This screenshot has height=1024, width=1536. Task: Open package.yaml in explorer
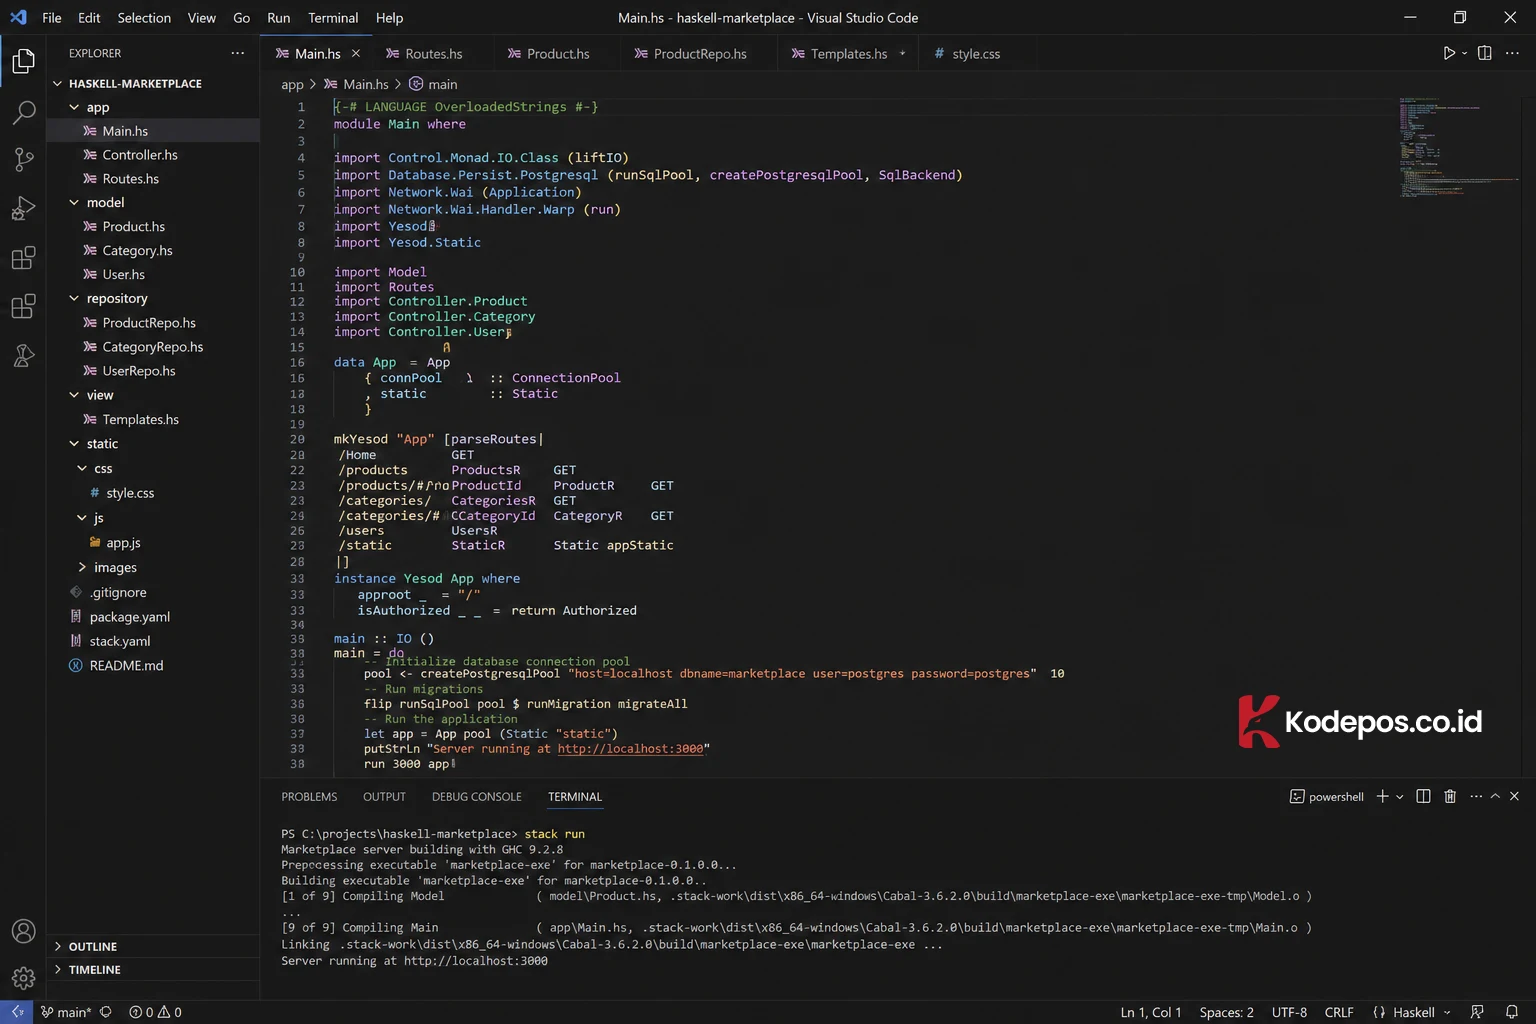pyautogui.click(x=130, y=617)
